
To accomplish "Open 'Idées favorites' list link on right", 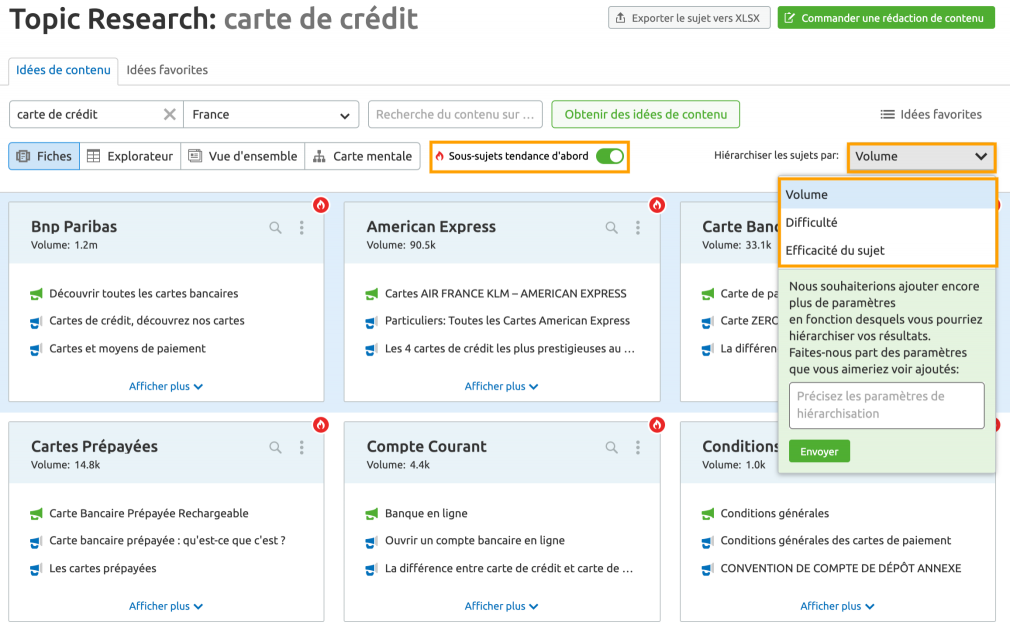I will 931,115.
